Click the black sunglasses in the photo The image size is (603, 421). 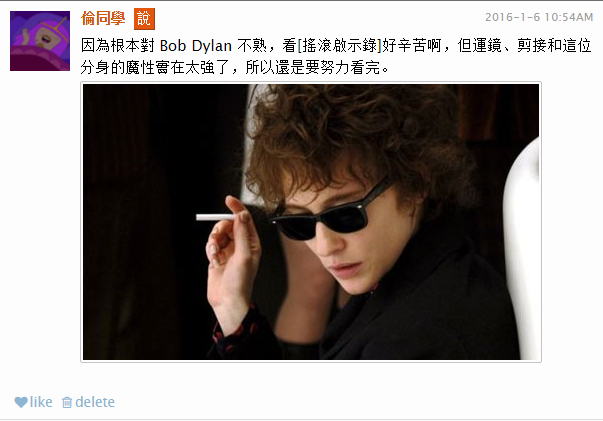[327, 215]
